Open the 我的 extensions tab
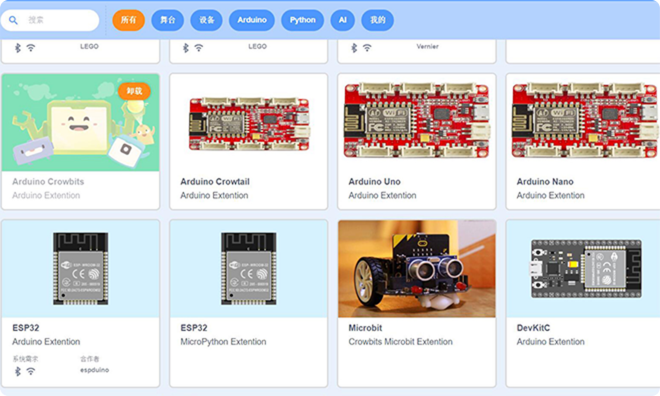 coord(378,20)
